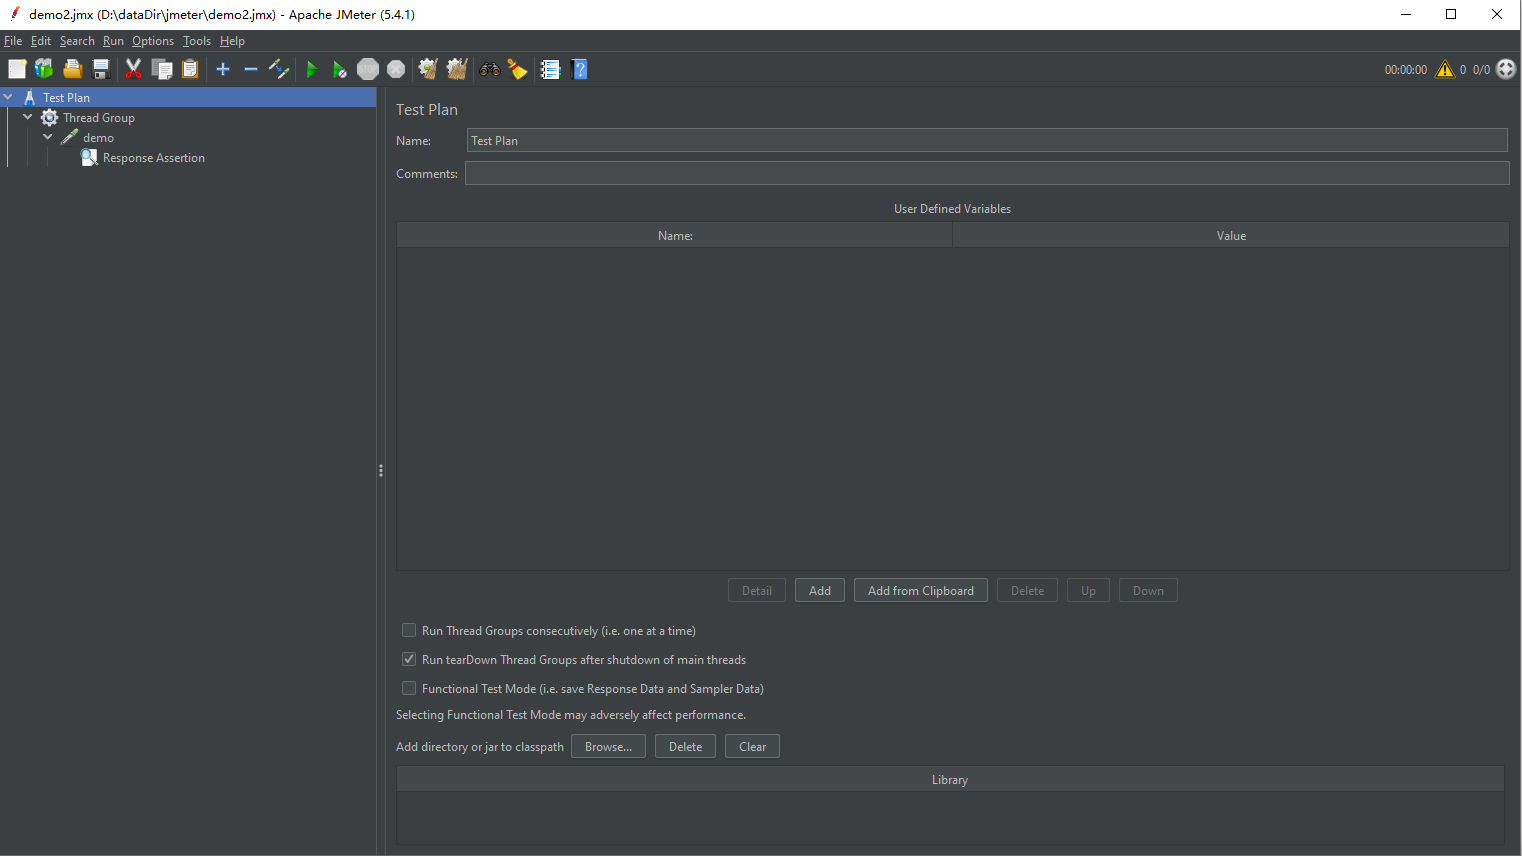1522x856 pixels.
Task: Click the warning triangle log indicator
Action: (x=1445, y=69)
